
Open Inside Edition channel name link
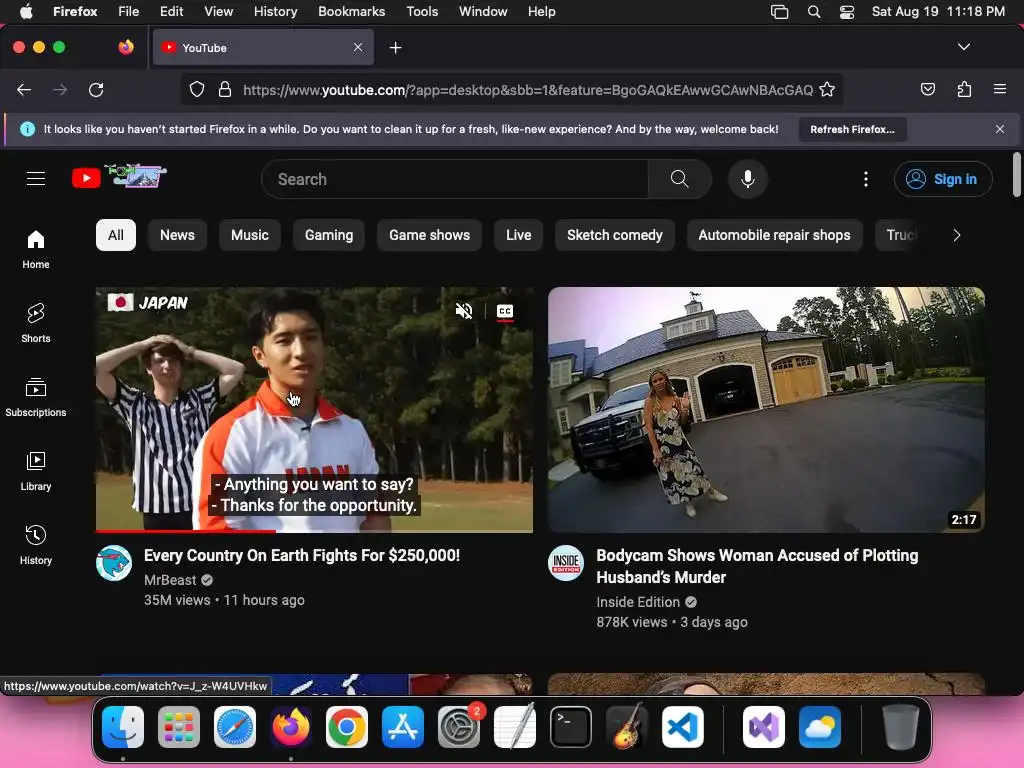click(x=637, y=602)
